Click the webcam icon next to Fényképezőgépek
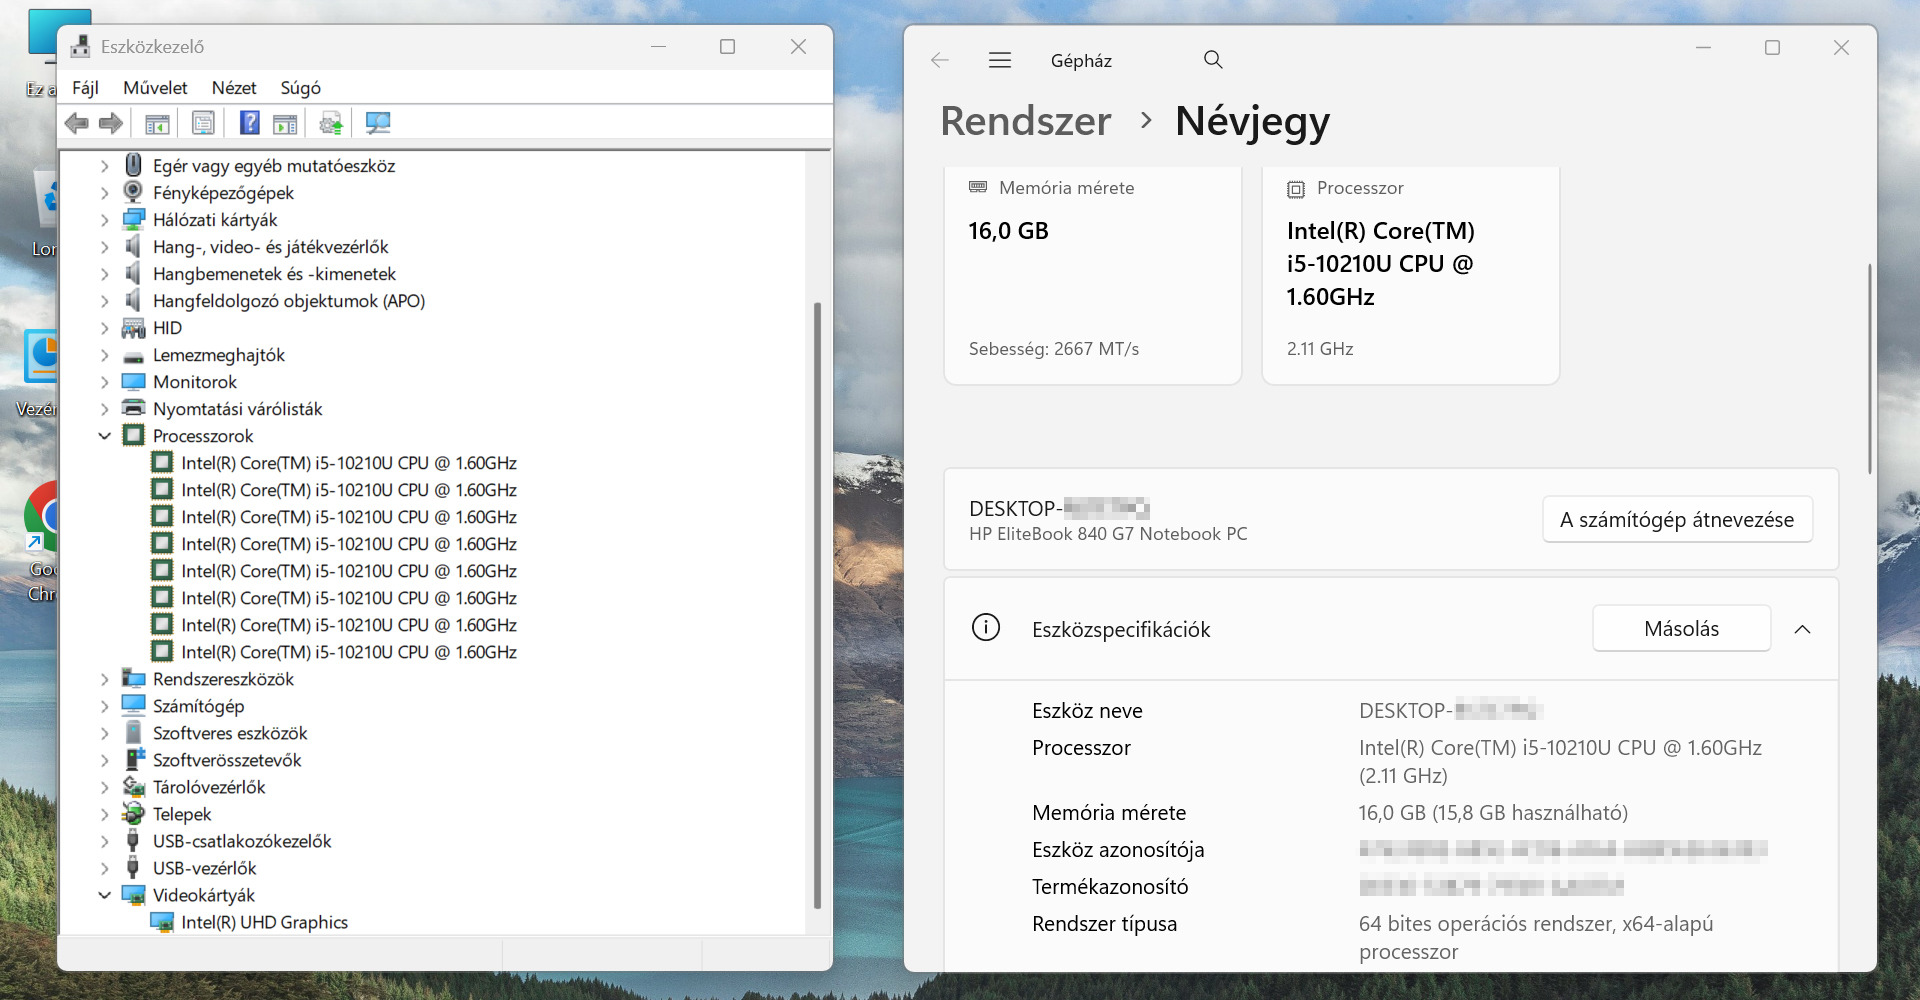Screen dimensions: 1920x1000 pos(133,192)
